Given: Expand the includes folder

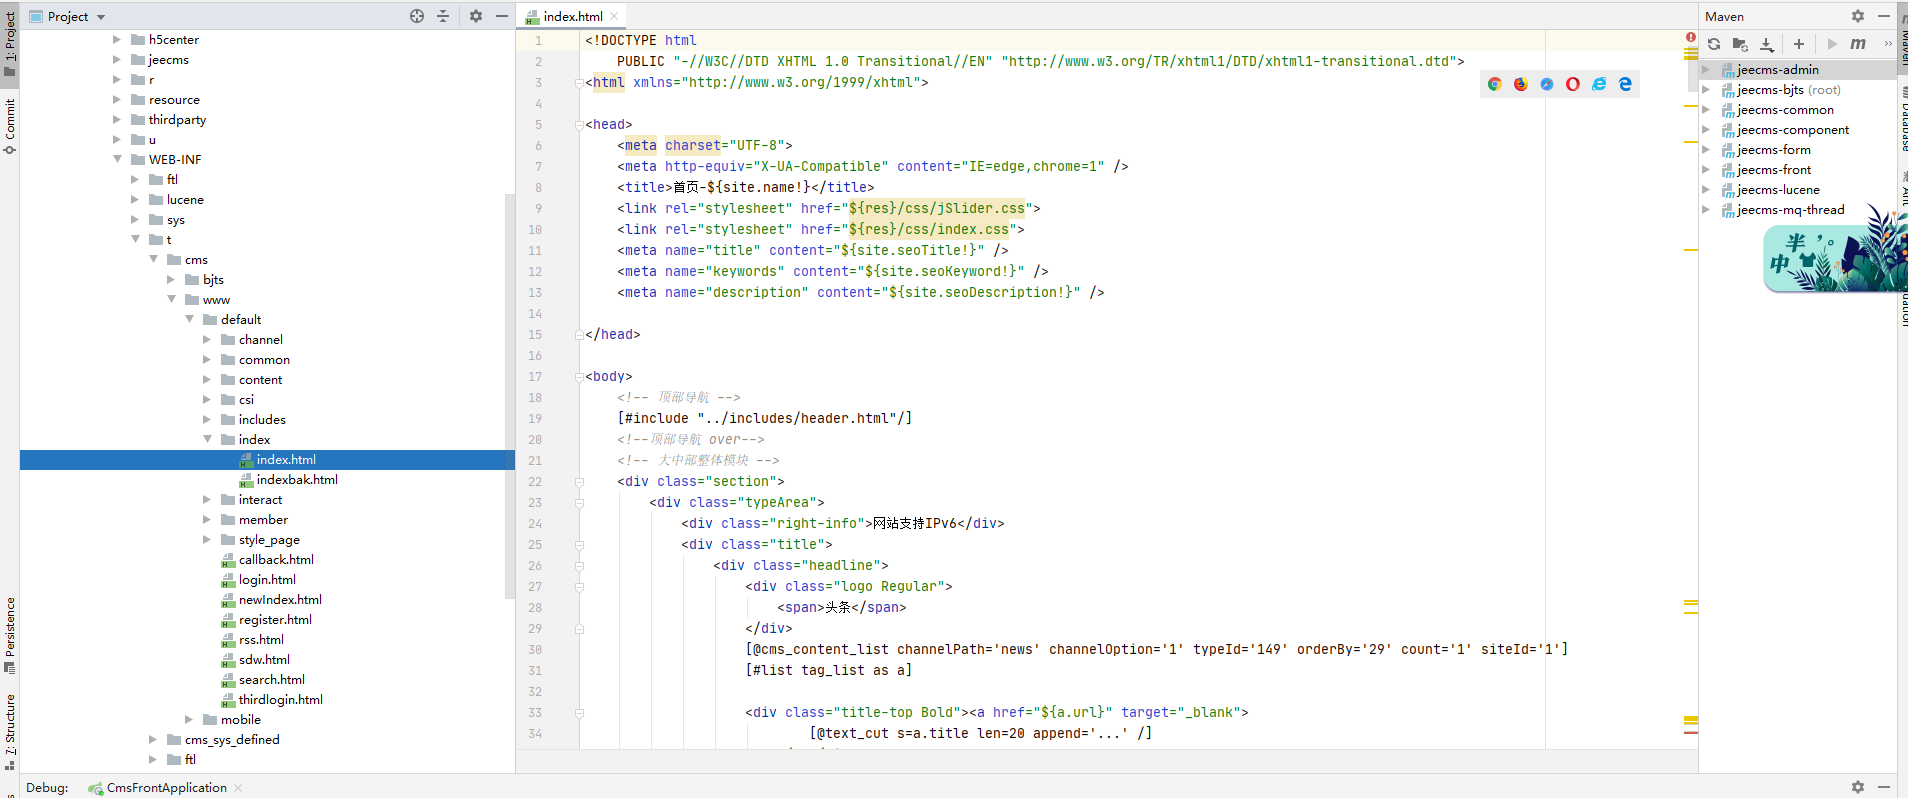Looking at the screenshot, I should tap(207, 419).
